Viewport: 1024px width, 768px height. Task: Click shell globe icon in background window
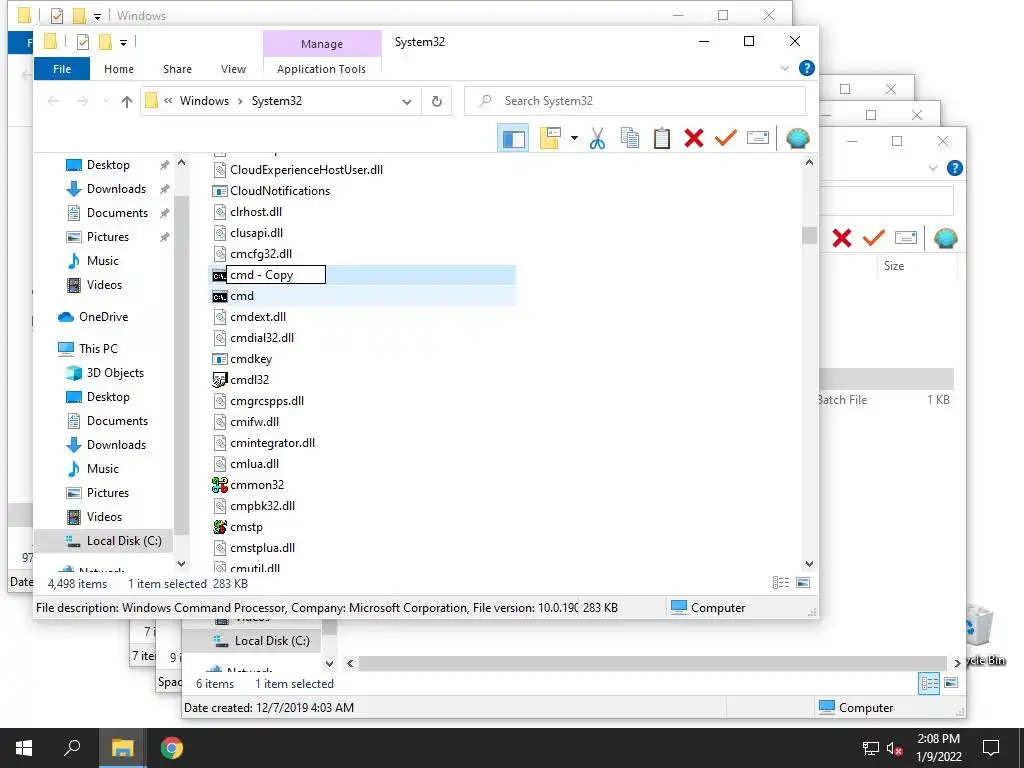click(x=946, y=238)
